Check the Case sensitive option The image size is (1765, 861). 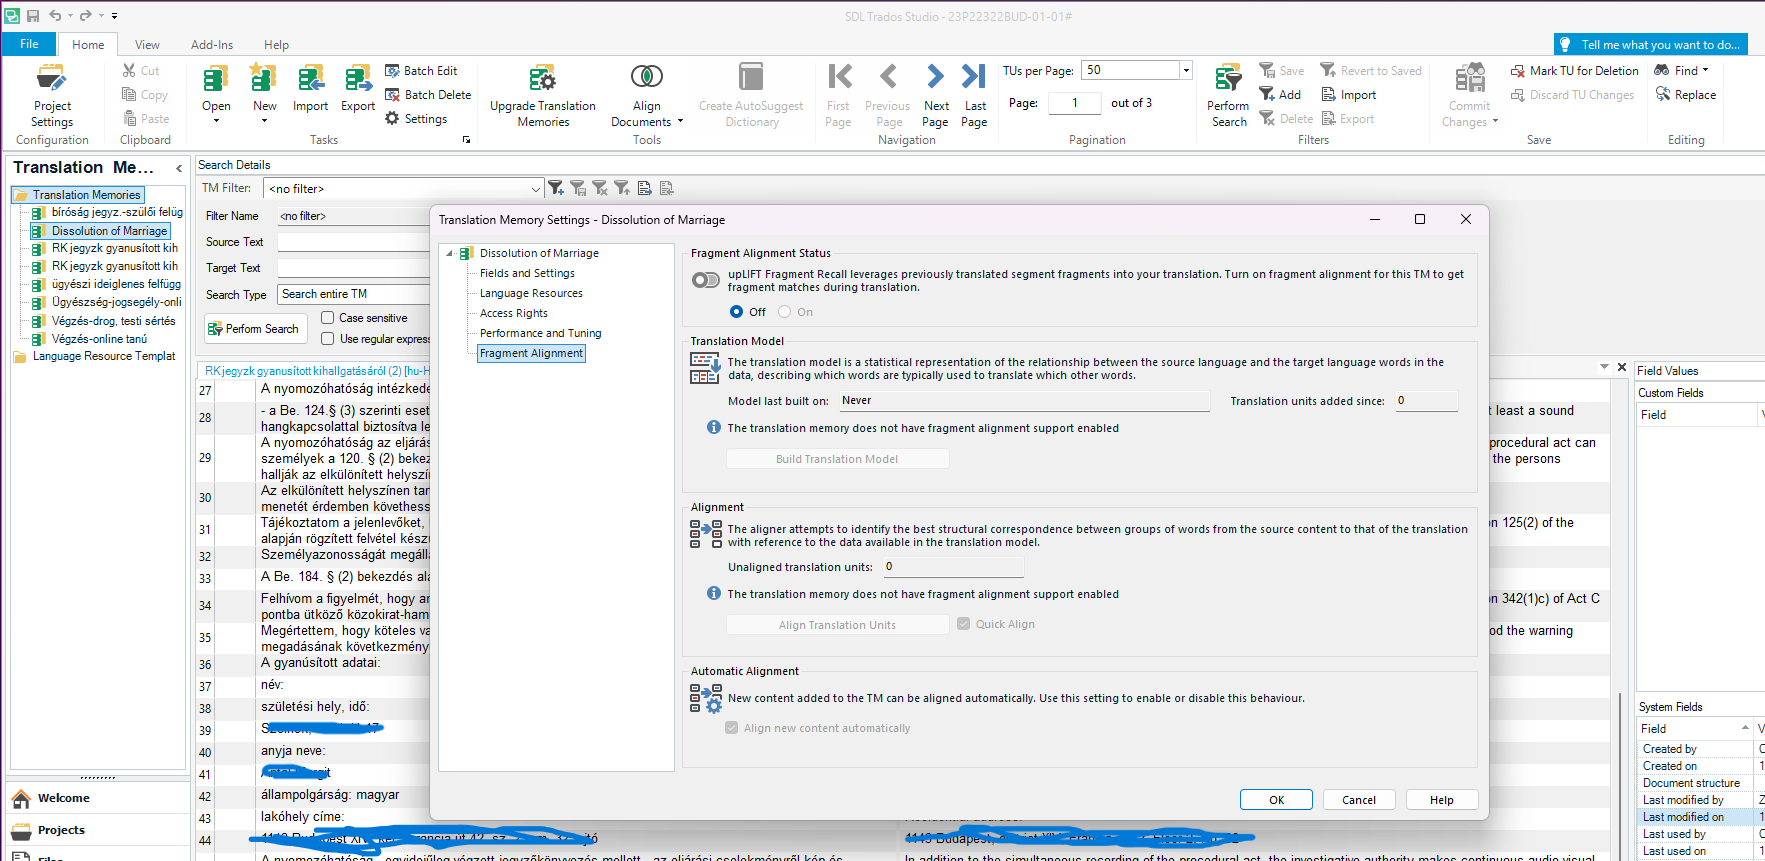(x=327, y=318)
